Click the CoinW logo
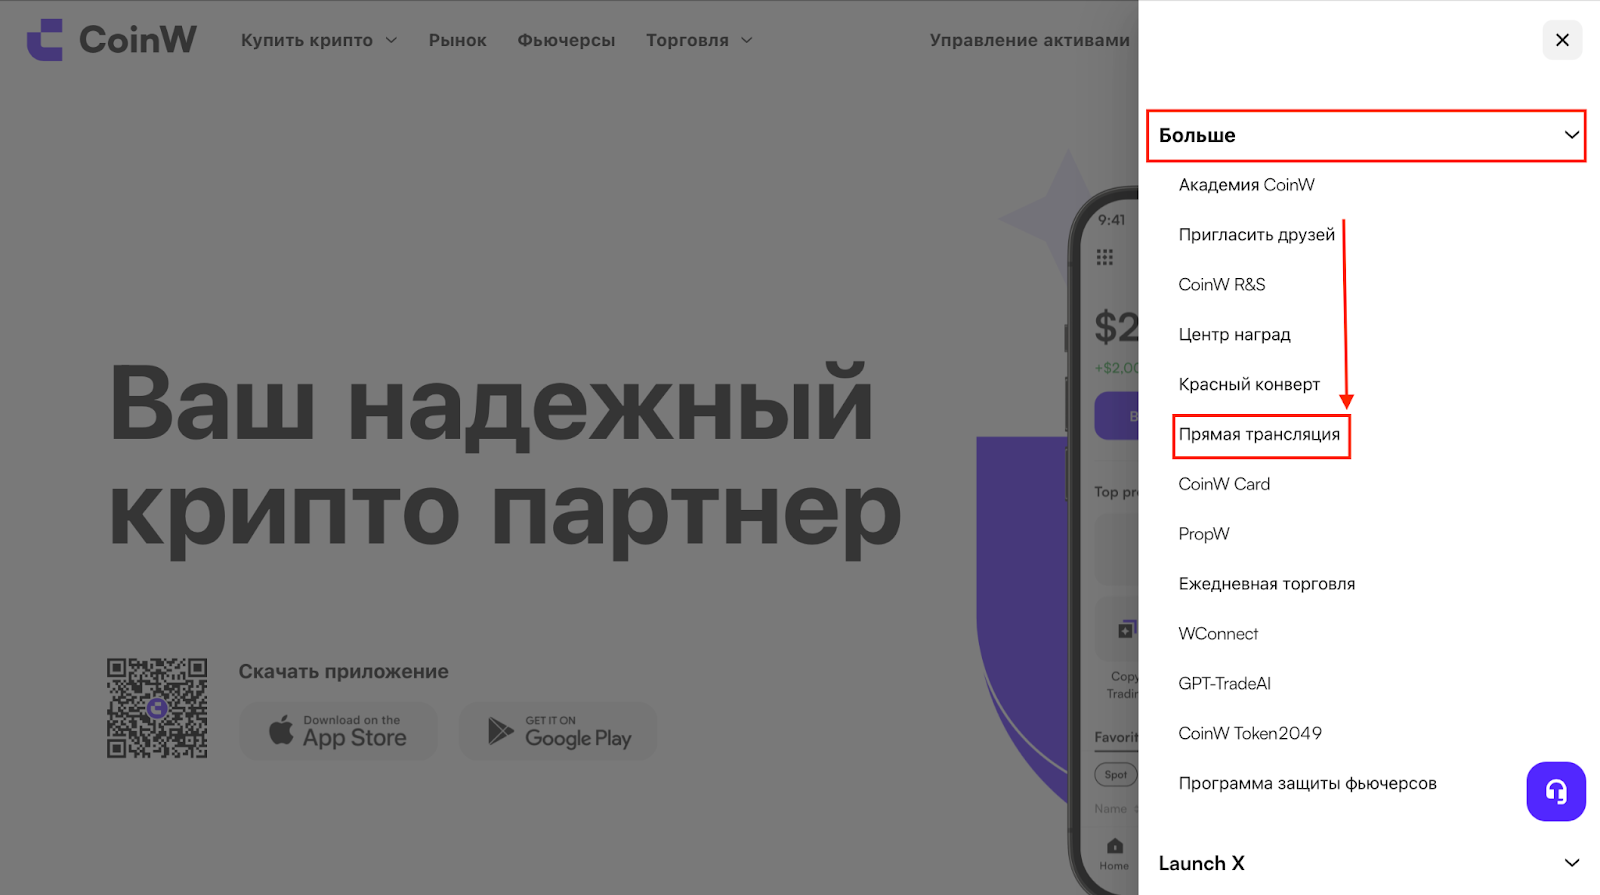This screenshot has height=895, width=1600. coord(112,40)
